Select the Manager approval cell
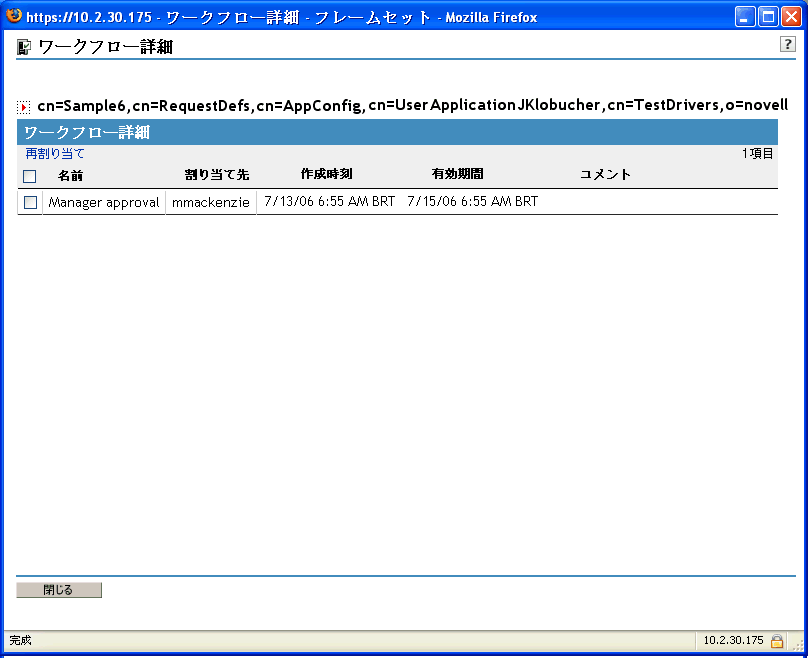808x658 pixels. 104,202
